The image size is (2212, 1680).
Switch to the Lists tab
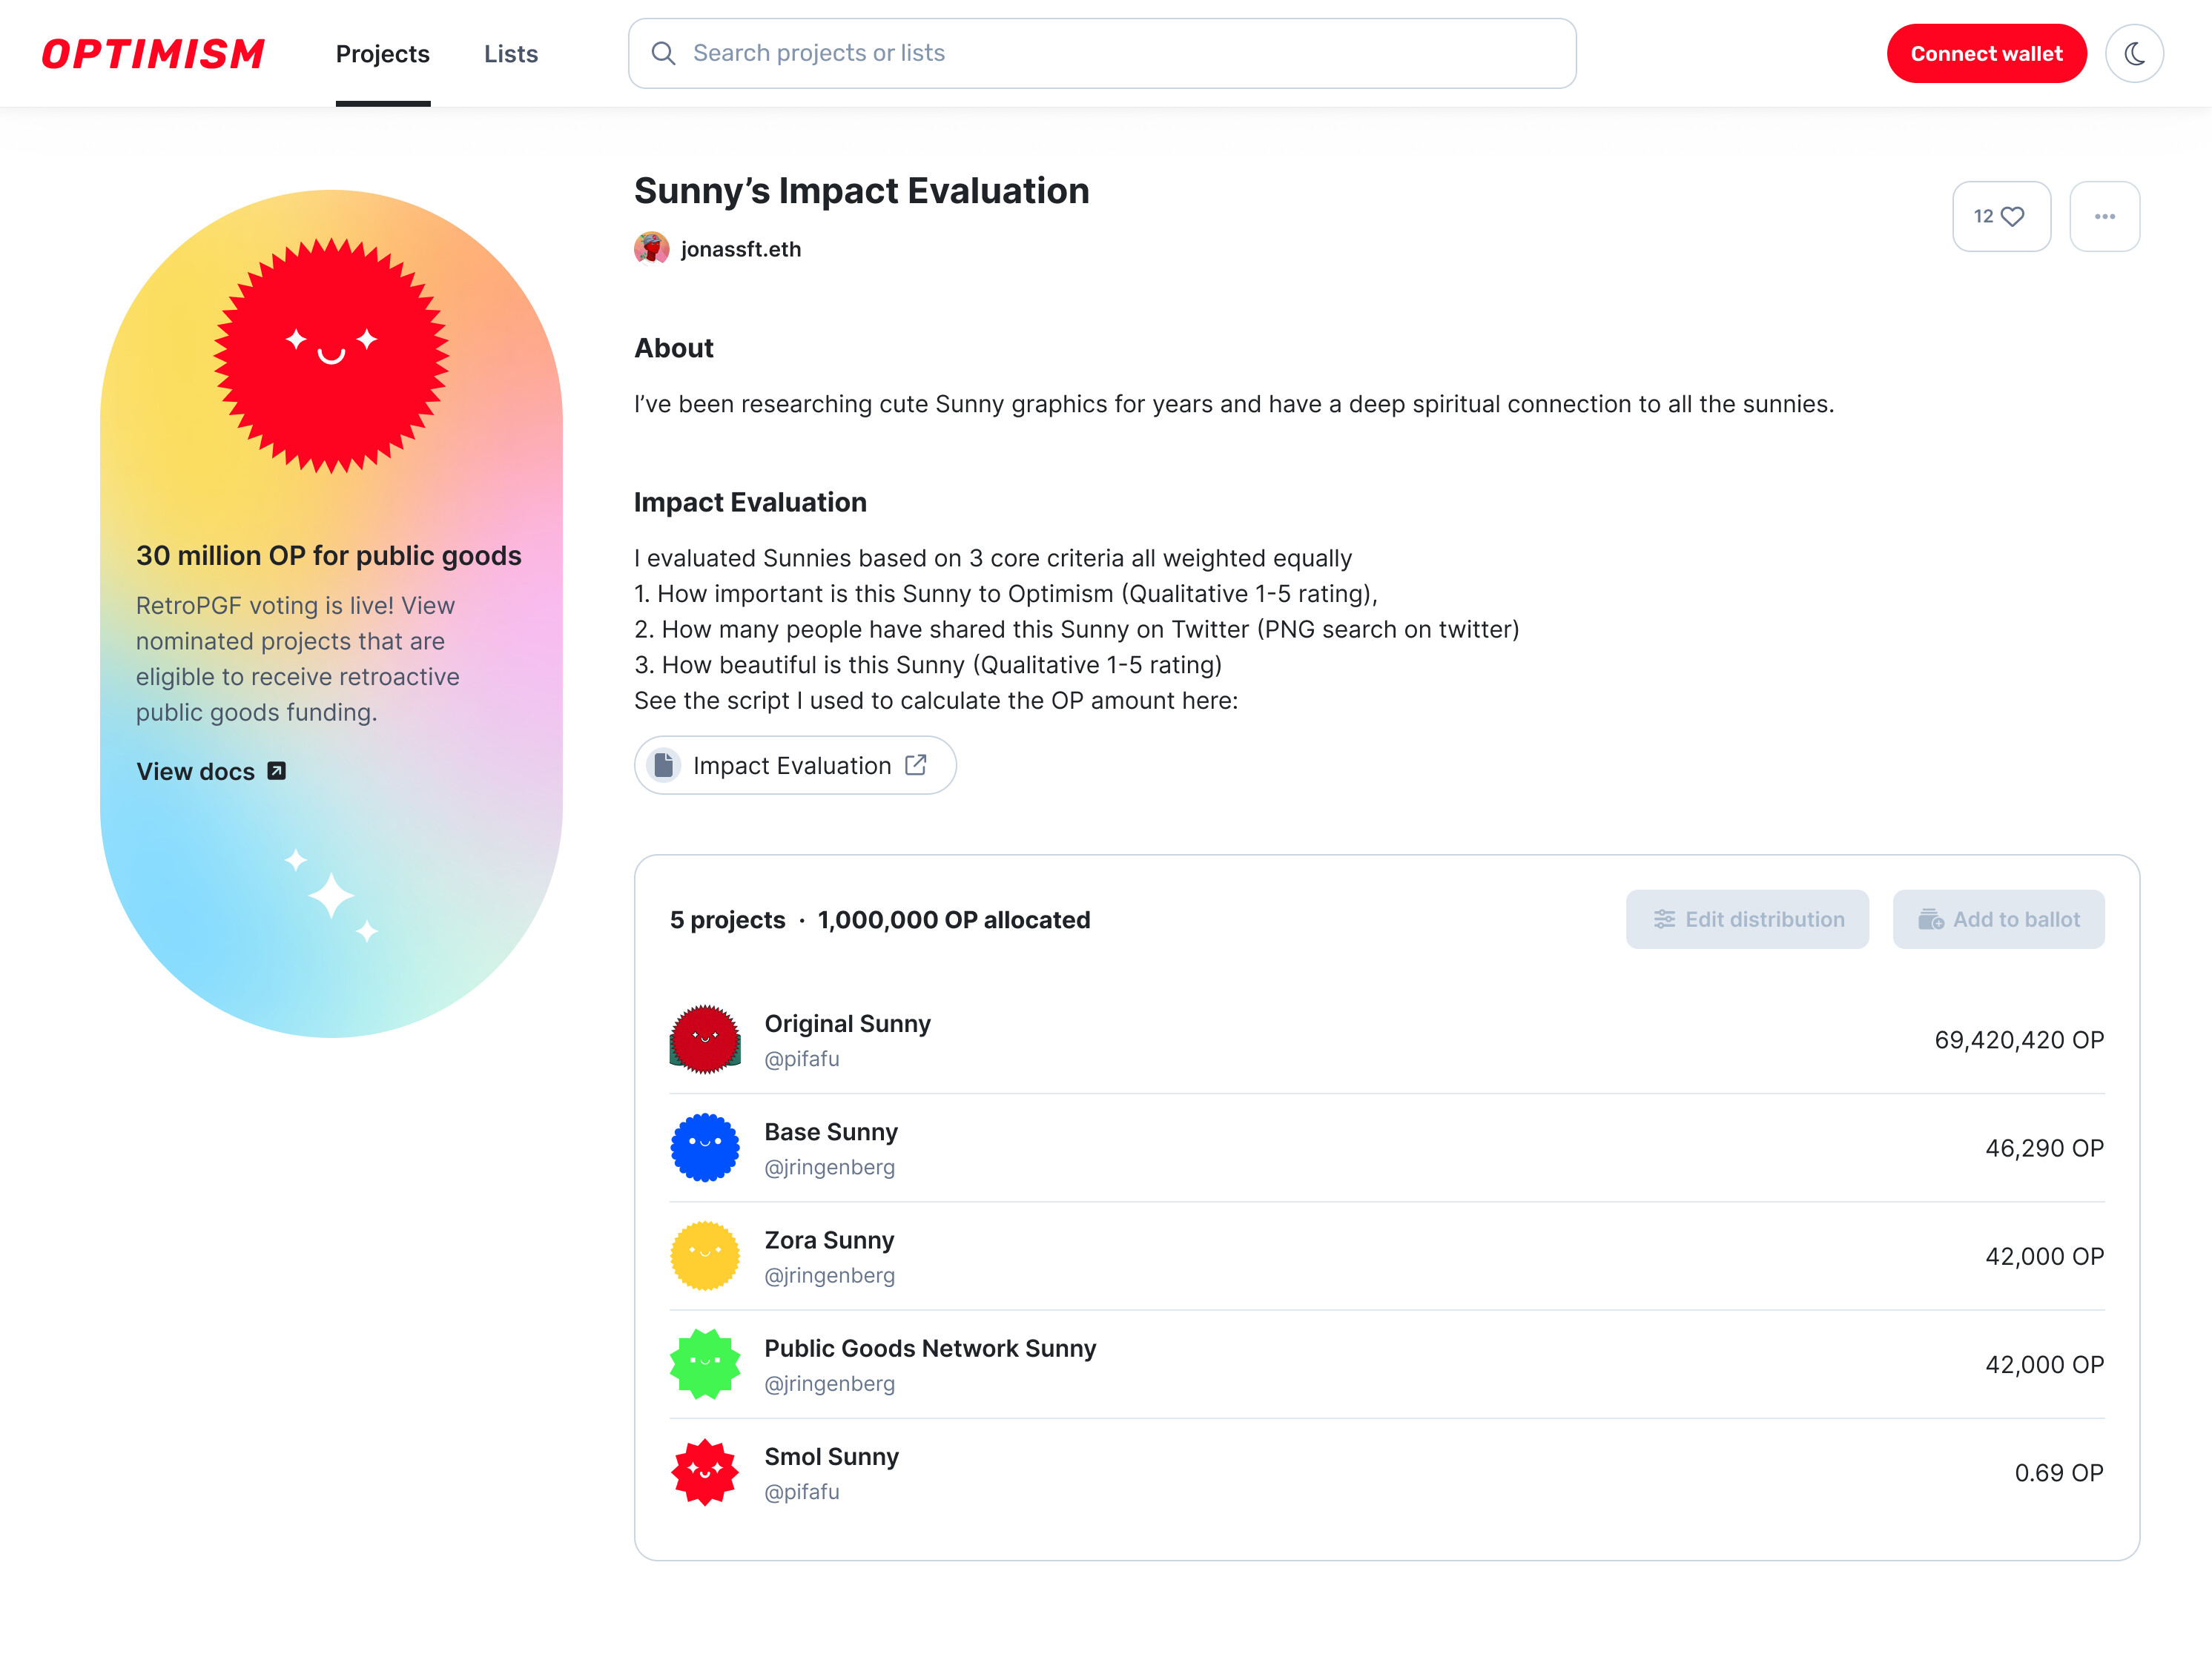click(511, 53)
